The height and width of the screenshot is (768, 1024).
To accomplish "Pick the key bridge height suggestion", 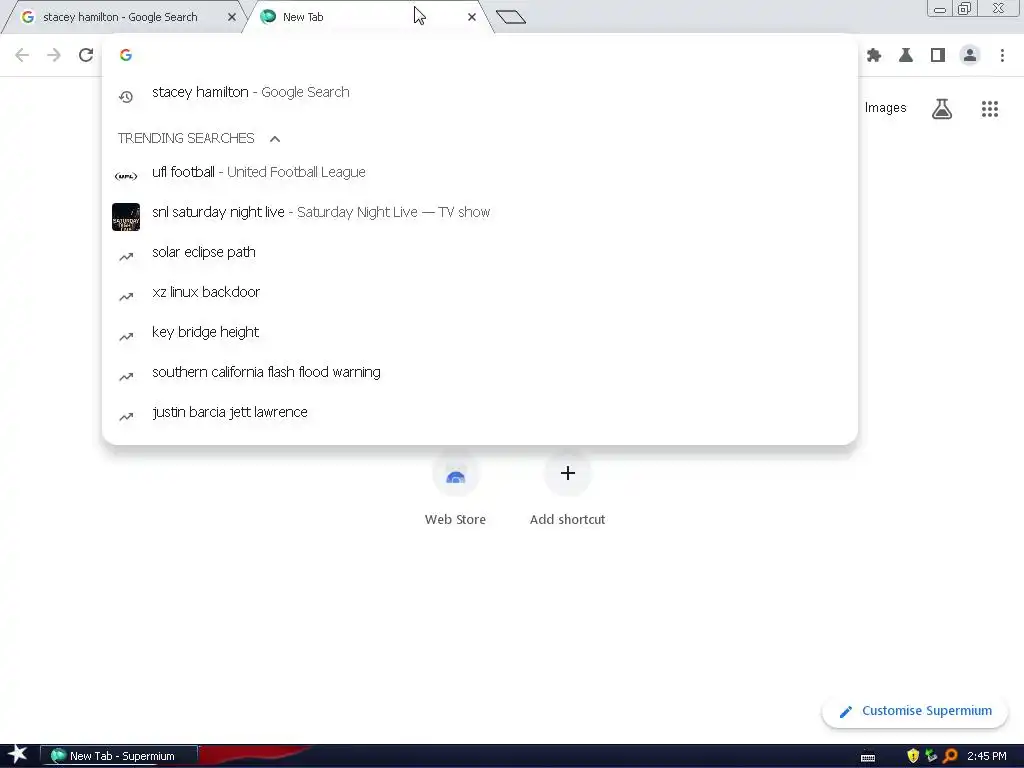I will [x=480, y=332].
